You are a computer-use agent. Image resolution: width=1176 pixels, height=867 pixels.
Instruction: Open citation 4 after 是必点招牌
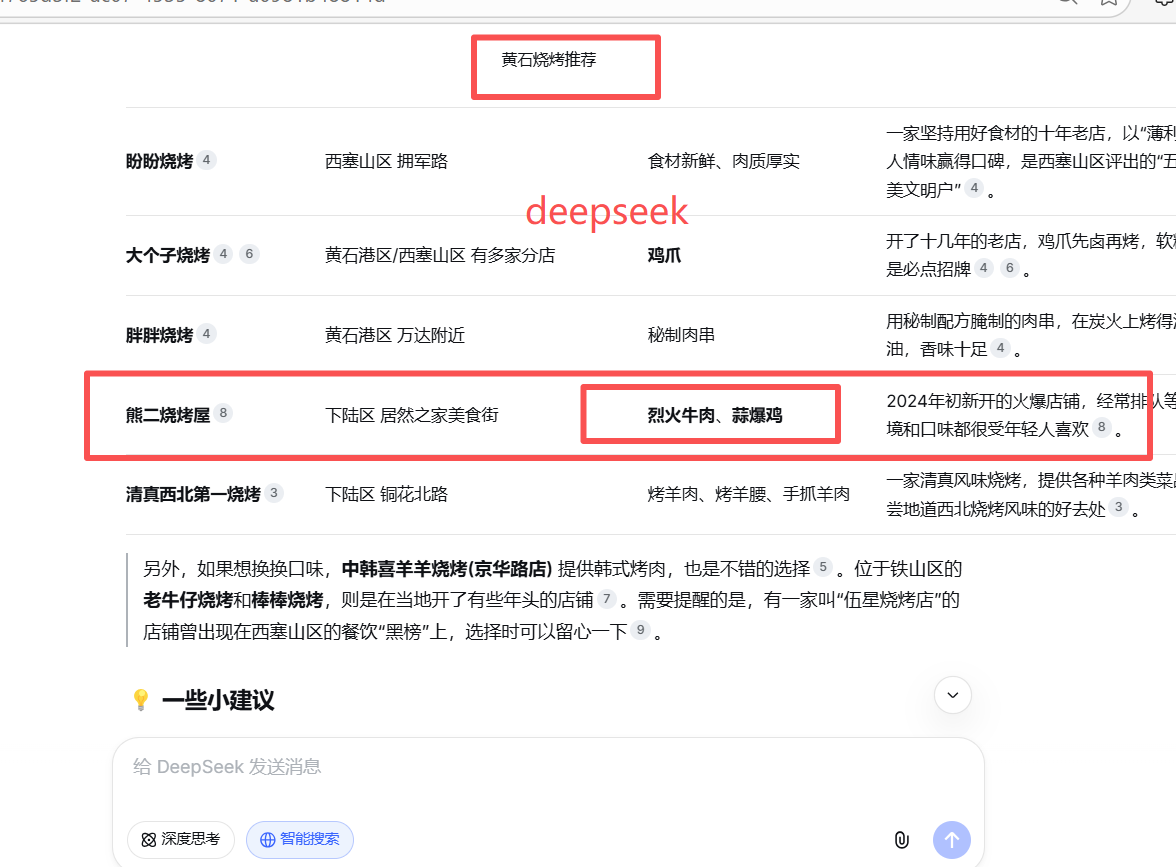(x=984, y=268)
